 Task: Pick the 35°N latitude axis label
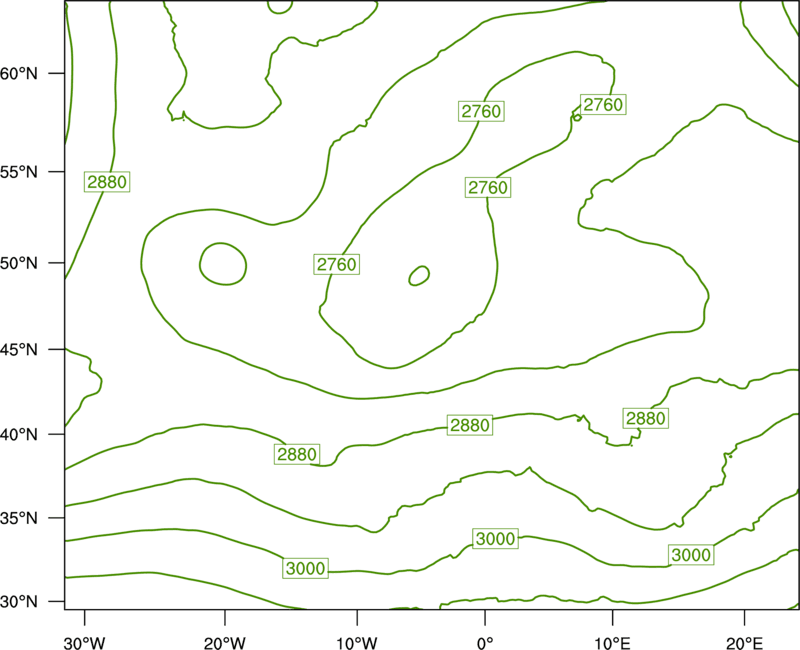tap(19, 518)
